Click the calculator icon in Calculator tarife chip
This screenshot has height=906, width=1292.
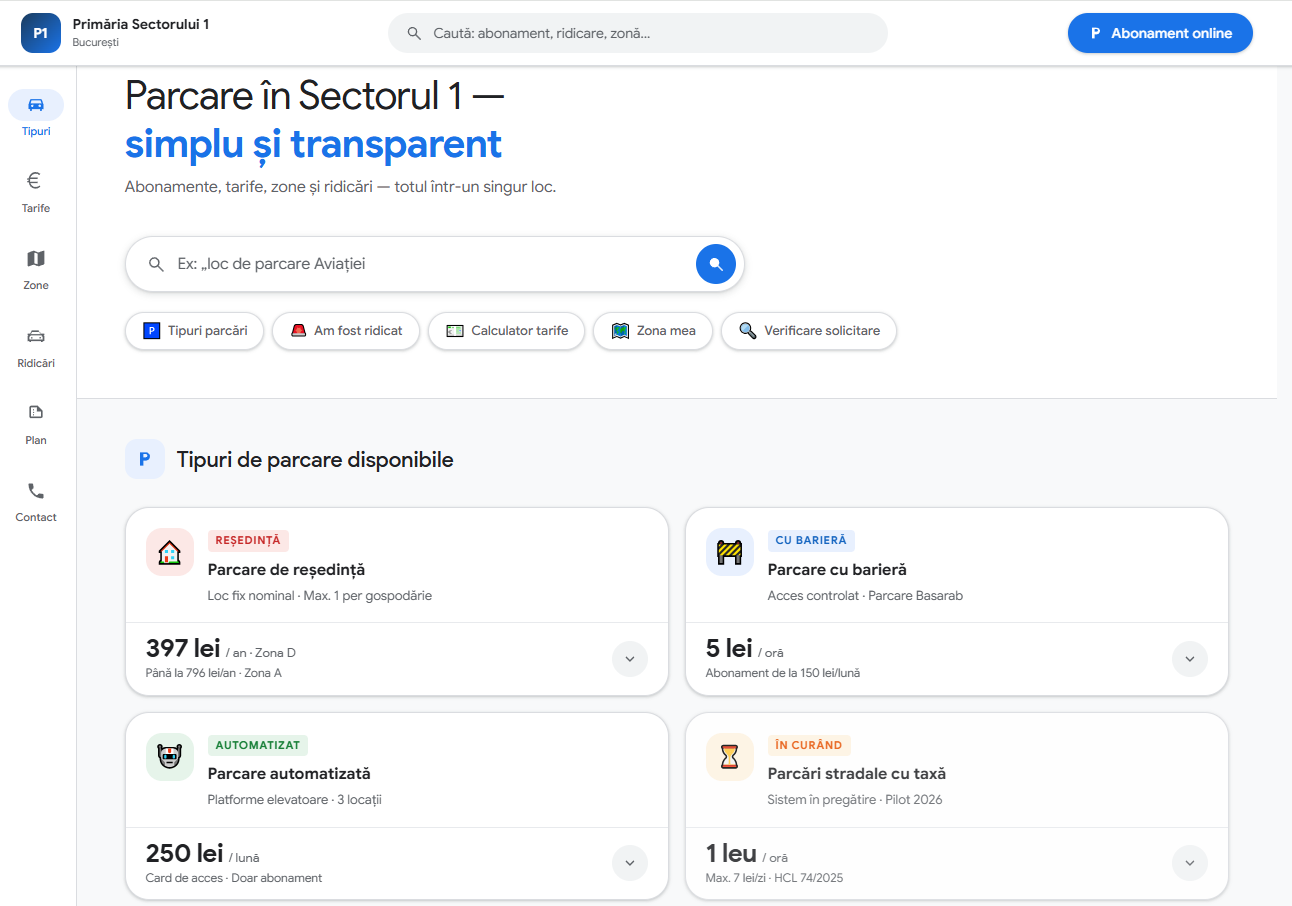[455, 331]
